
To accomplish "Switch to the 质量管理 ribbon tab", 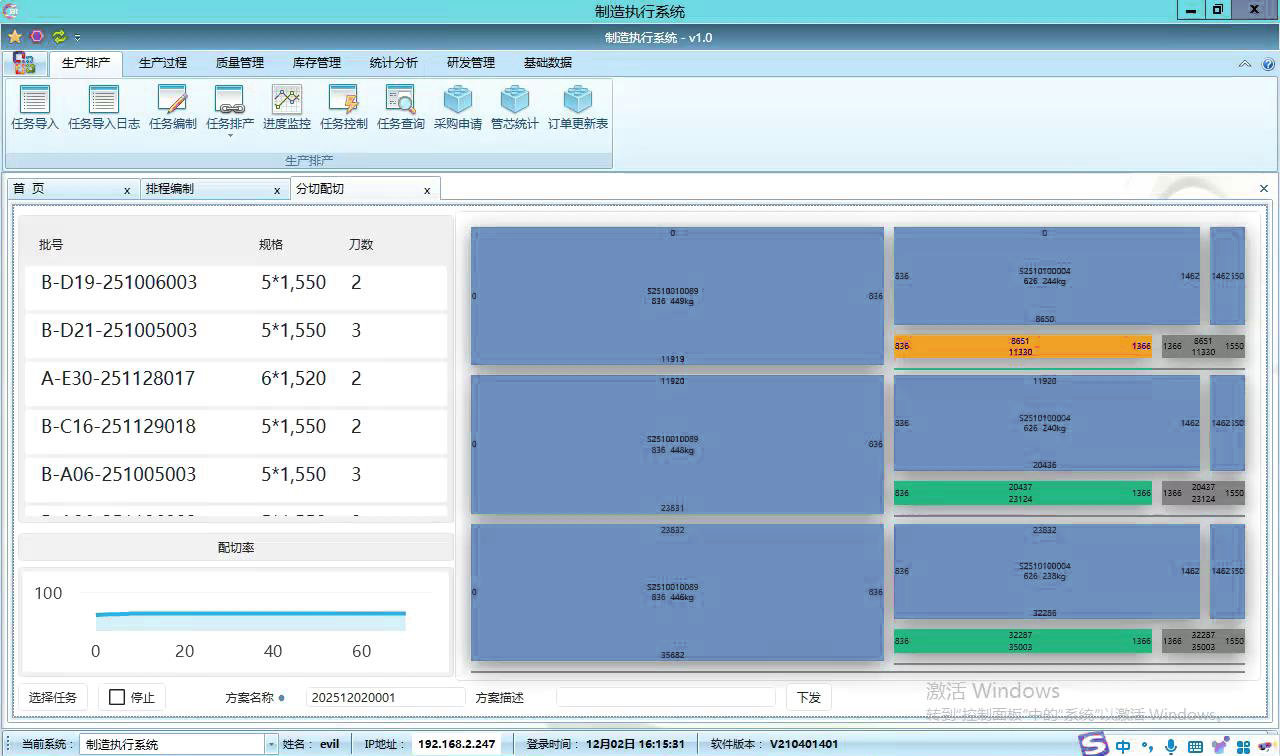I will (240, 63).
